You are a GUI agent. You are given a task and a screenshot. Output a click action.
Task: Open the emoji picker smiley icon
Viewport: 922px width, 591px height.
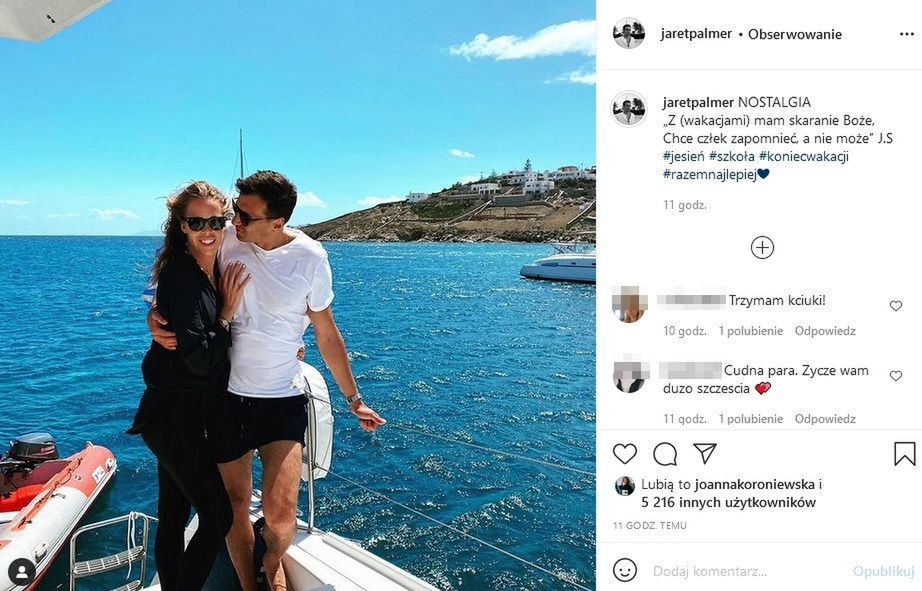coord(624,570)
